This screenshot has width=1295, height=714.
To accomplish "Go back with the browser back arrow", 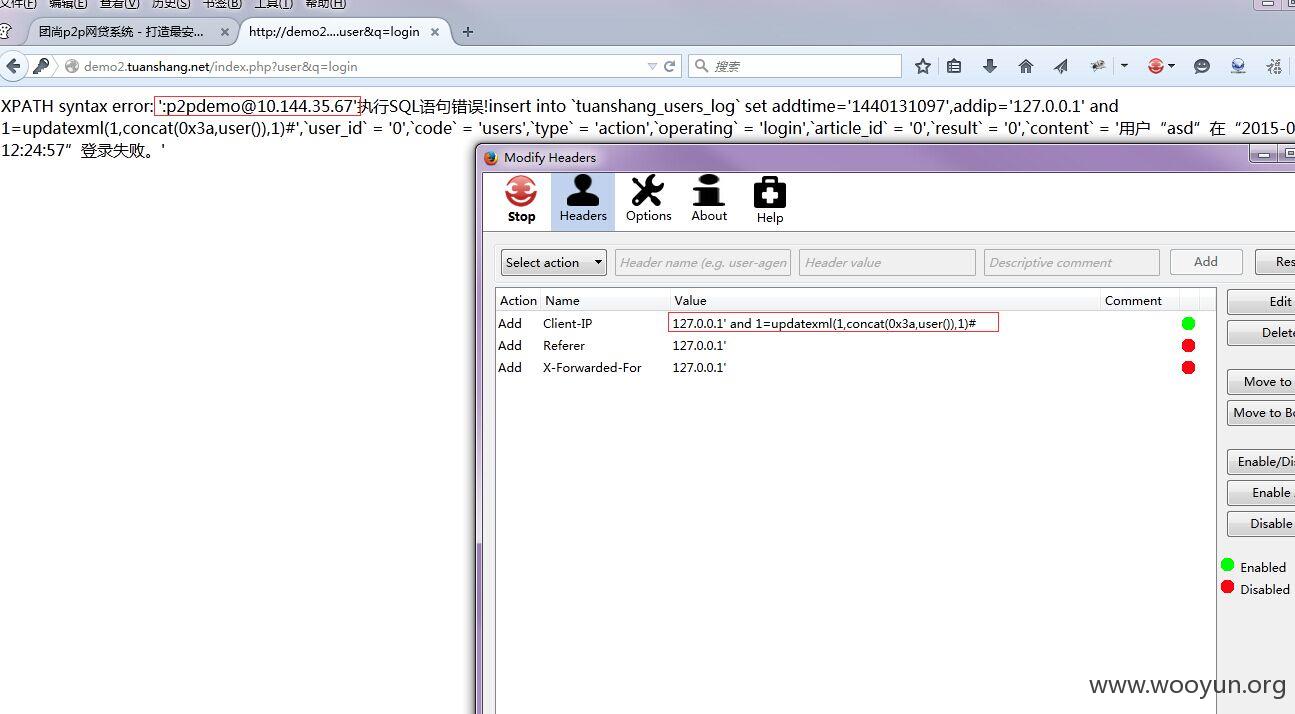I will (x=13, y=66).
